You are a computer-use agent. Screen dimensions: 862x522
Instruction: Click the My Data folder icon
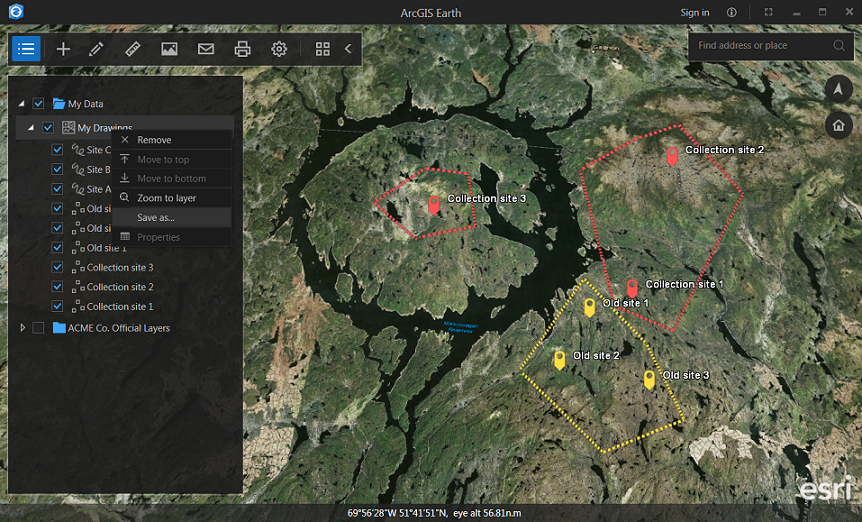(59, 103)
